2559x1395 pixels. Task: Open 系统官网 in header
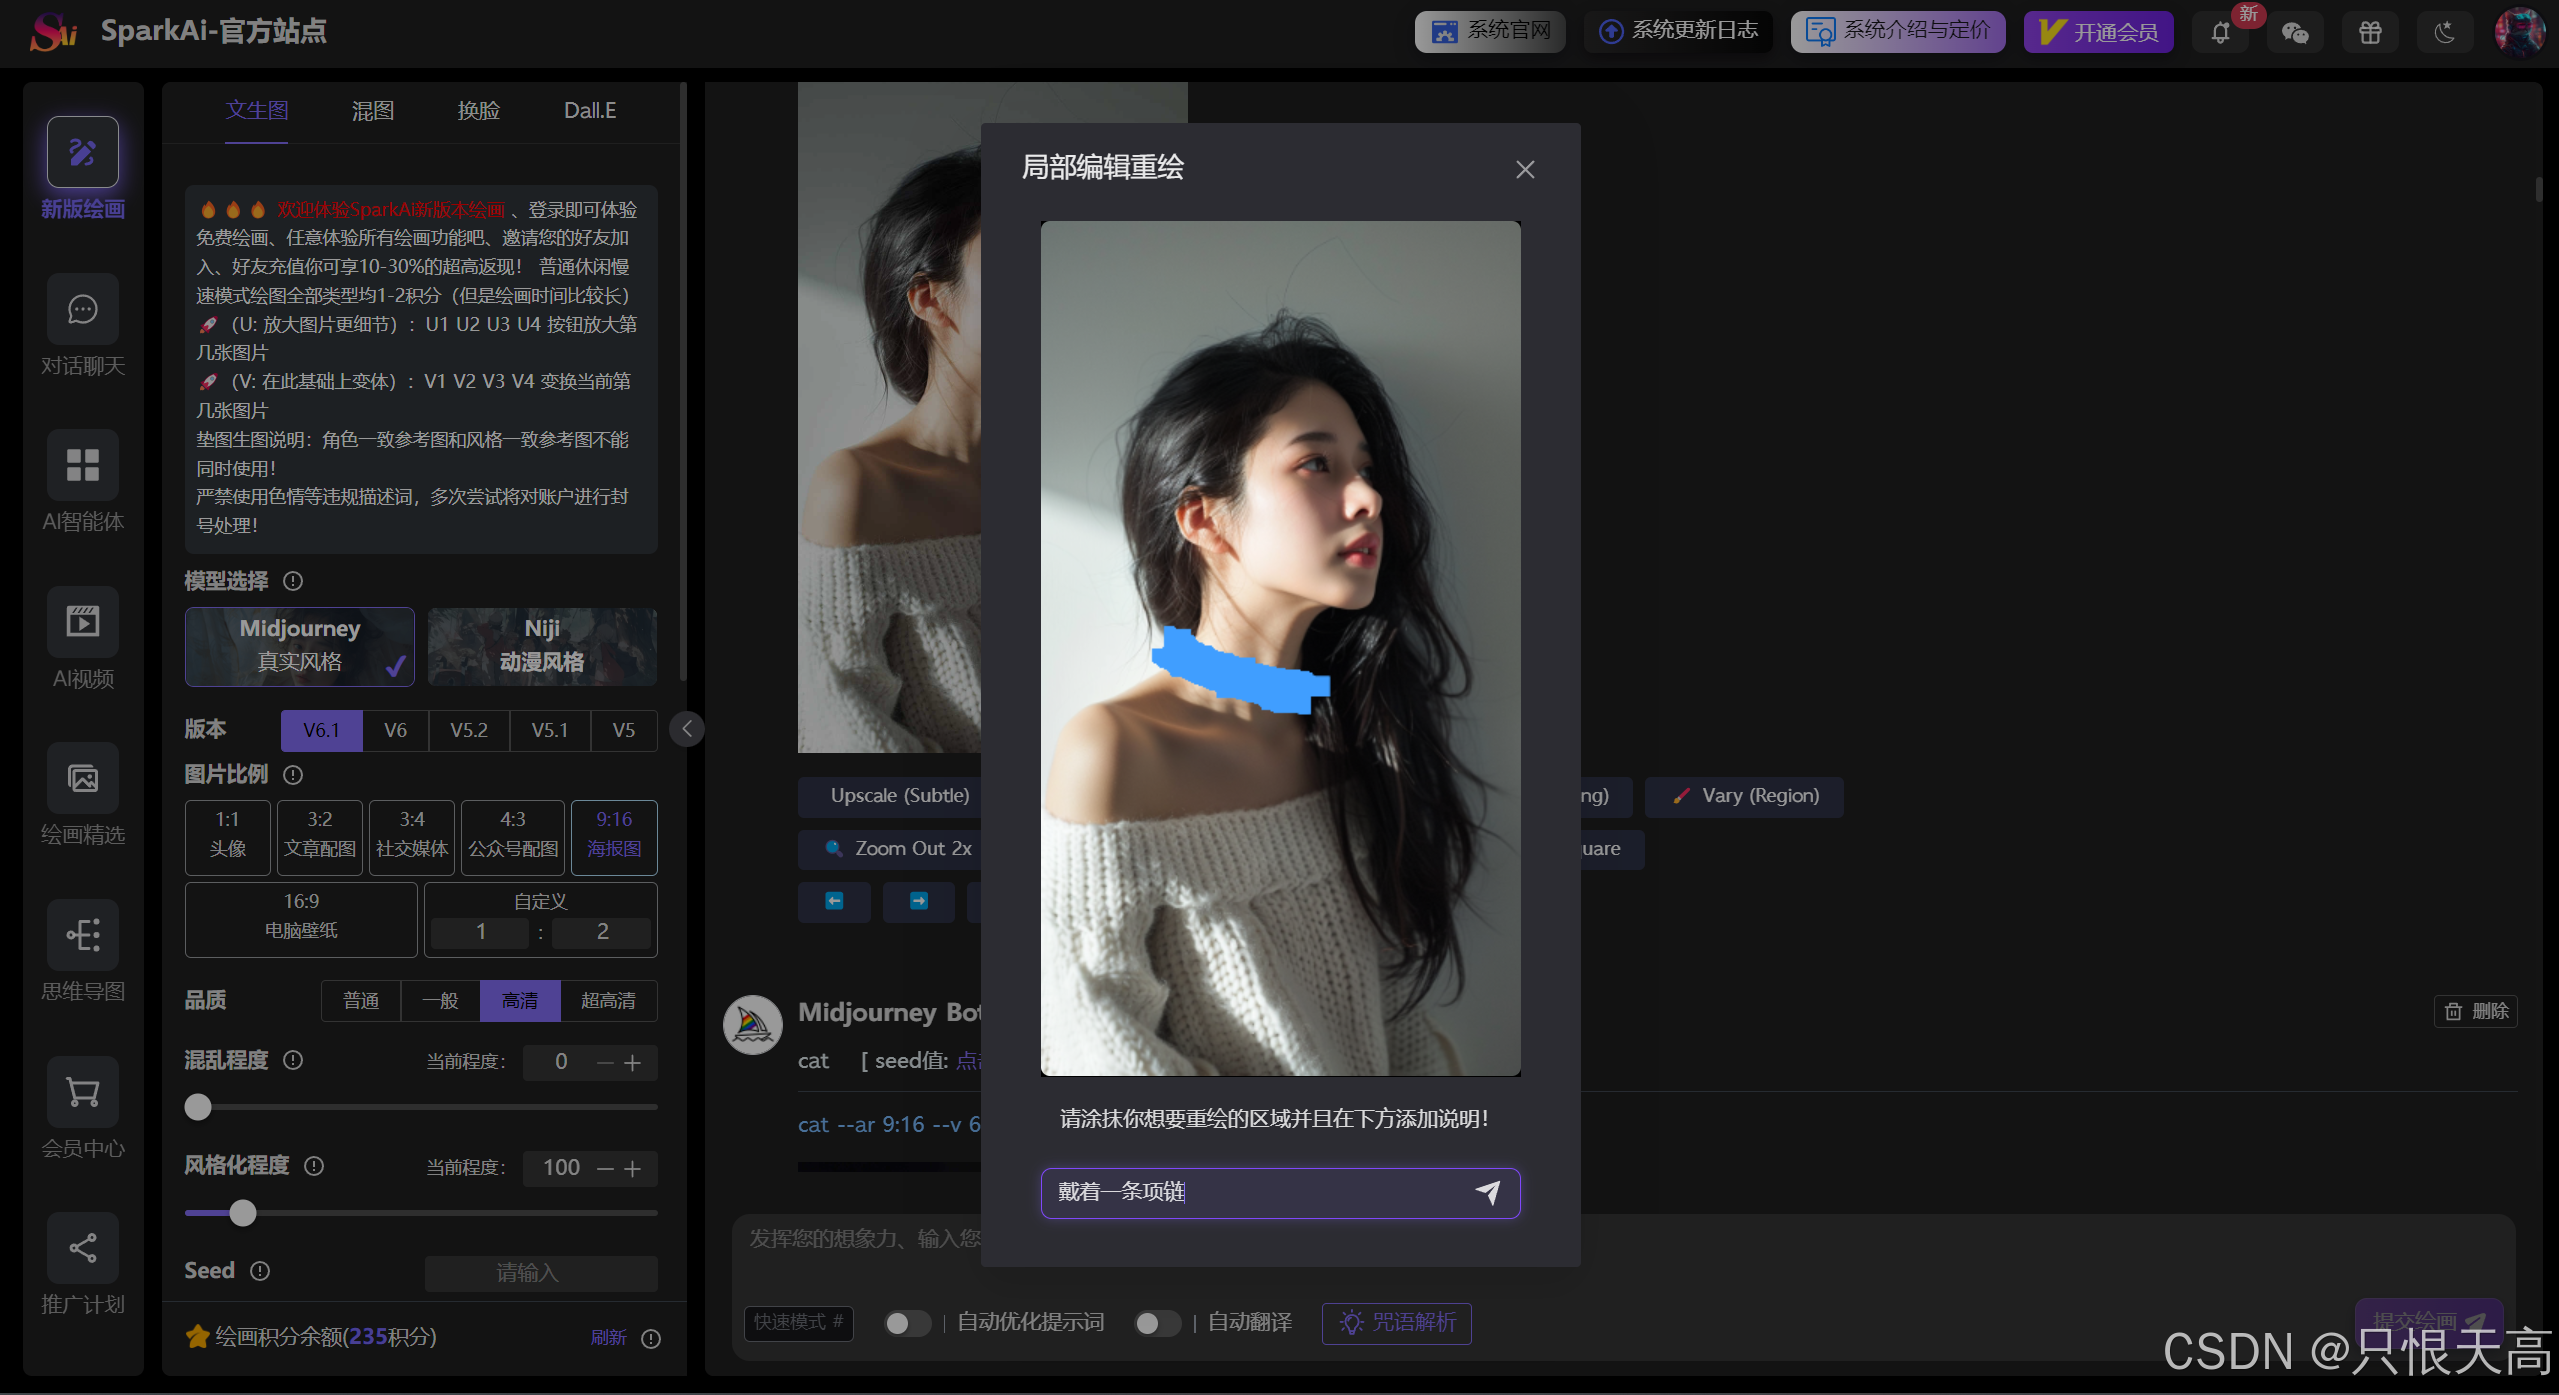click(1490, 32)
